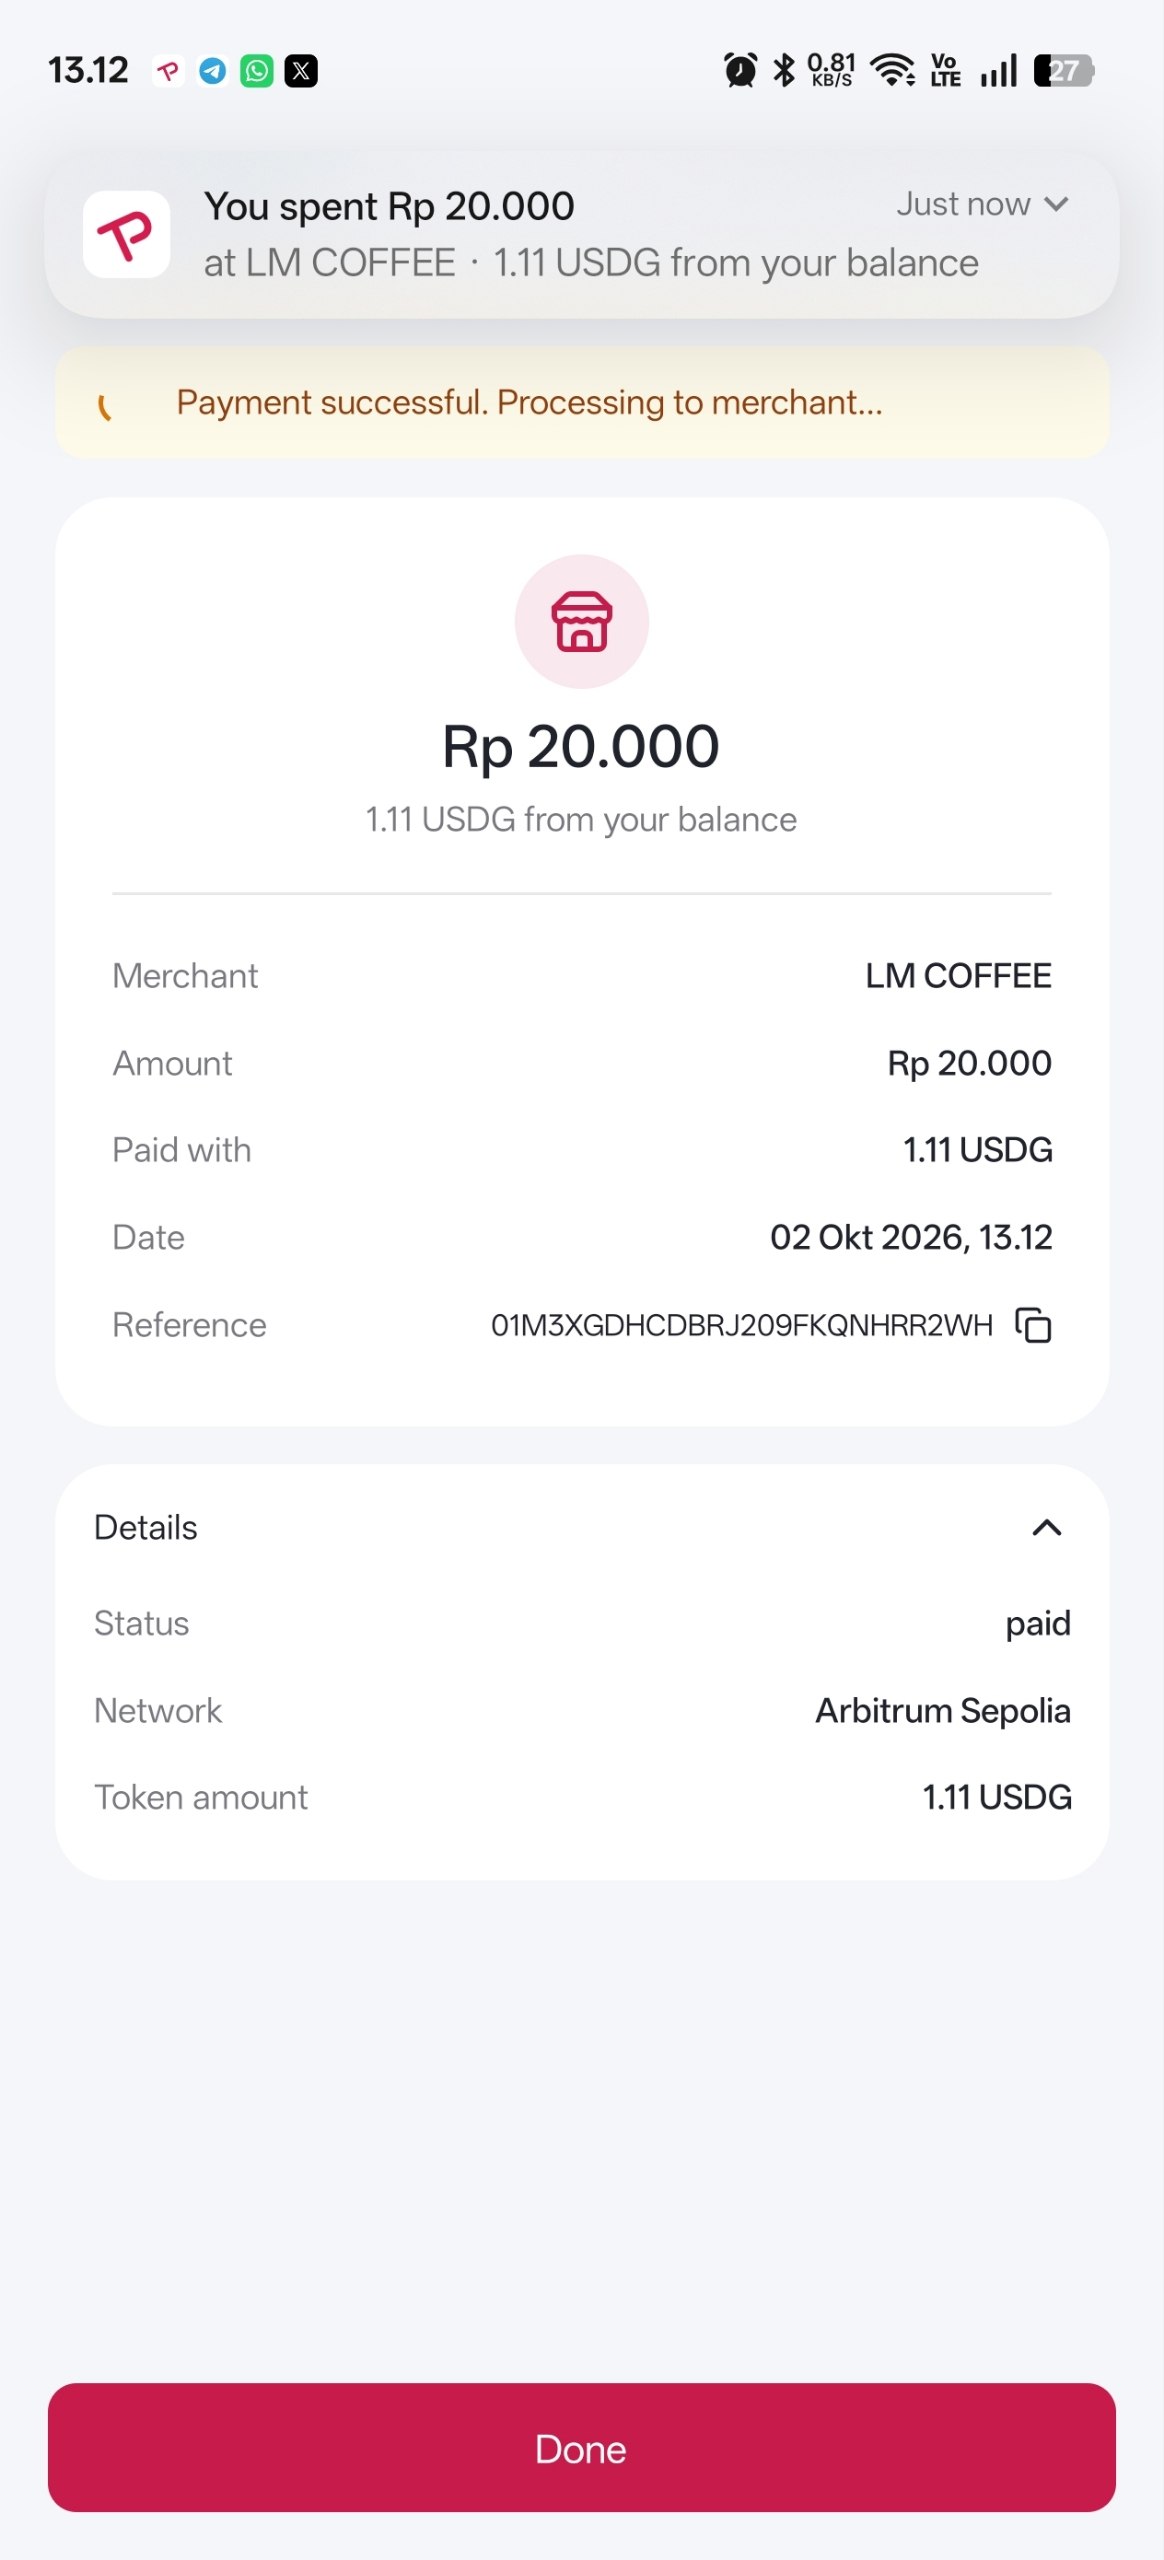
Task: Tap the Payment successful processing banner
Action: click(x=582, y=403)
